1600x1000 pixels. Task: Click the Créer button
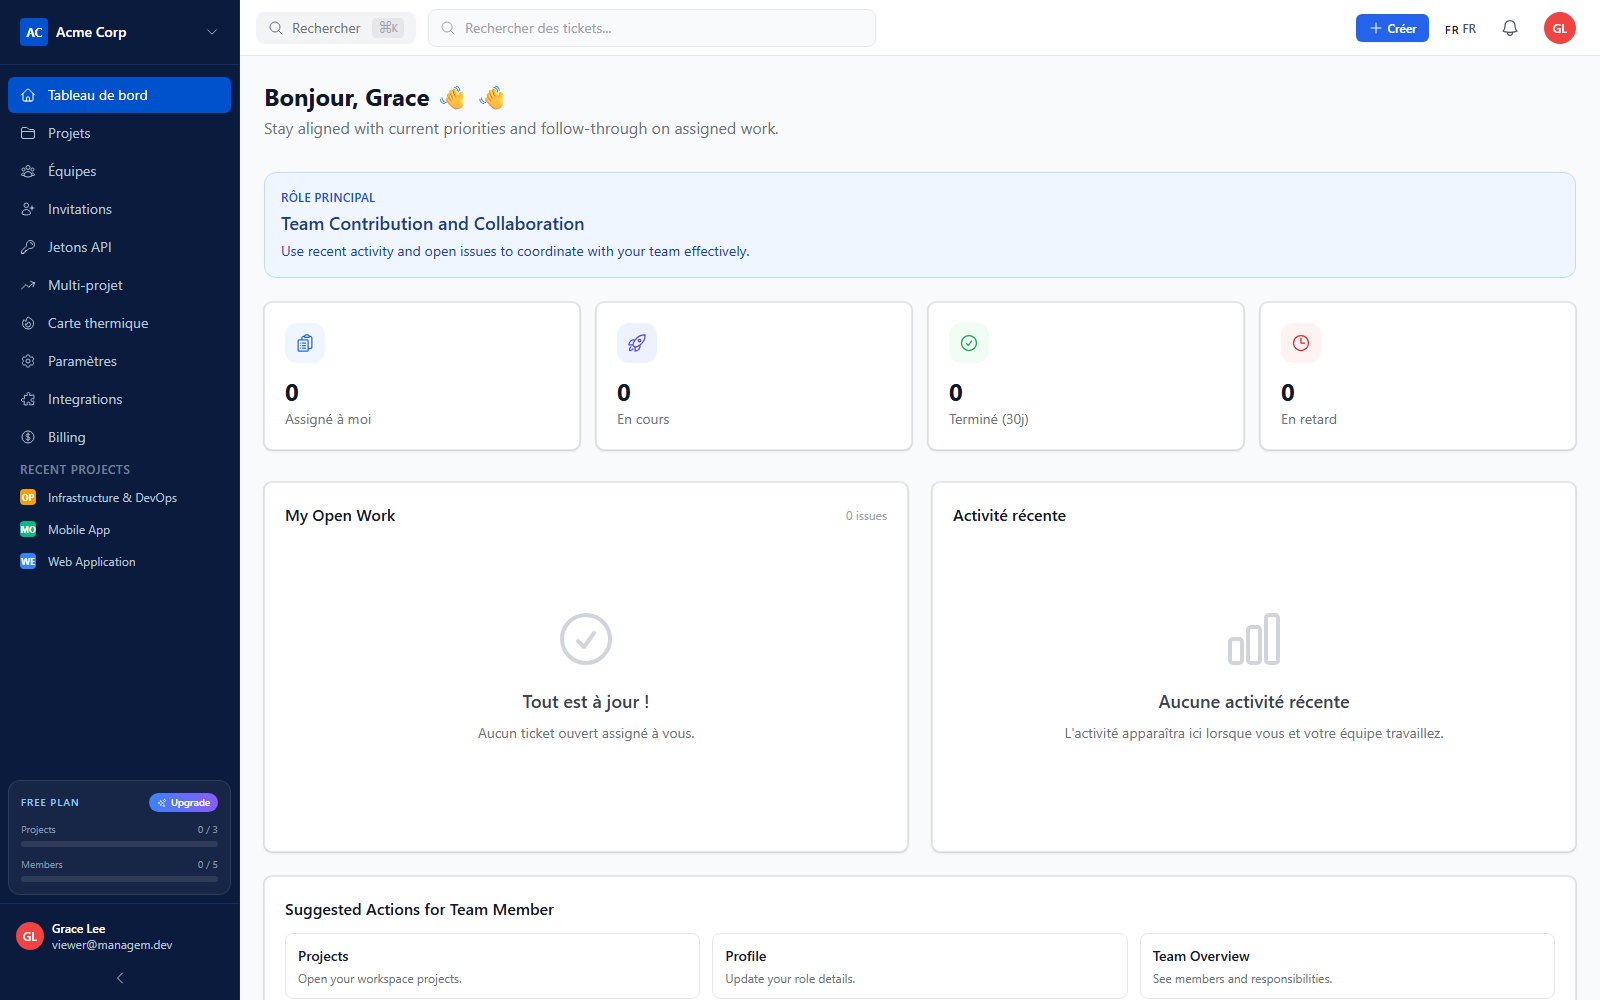(1392, 28)
